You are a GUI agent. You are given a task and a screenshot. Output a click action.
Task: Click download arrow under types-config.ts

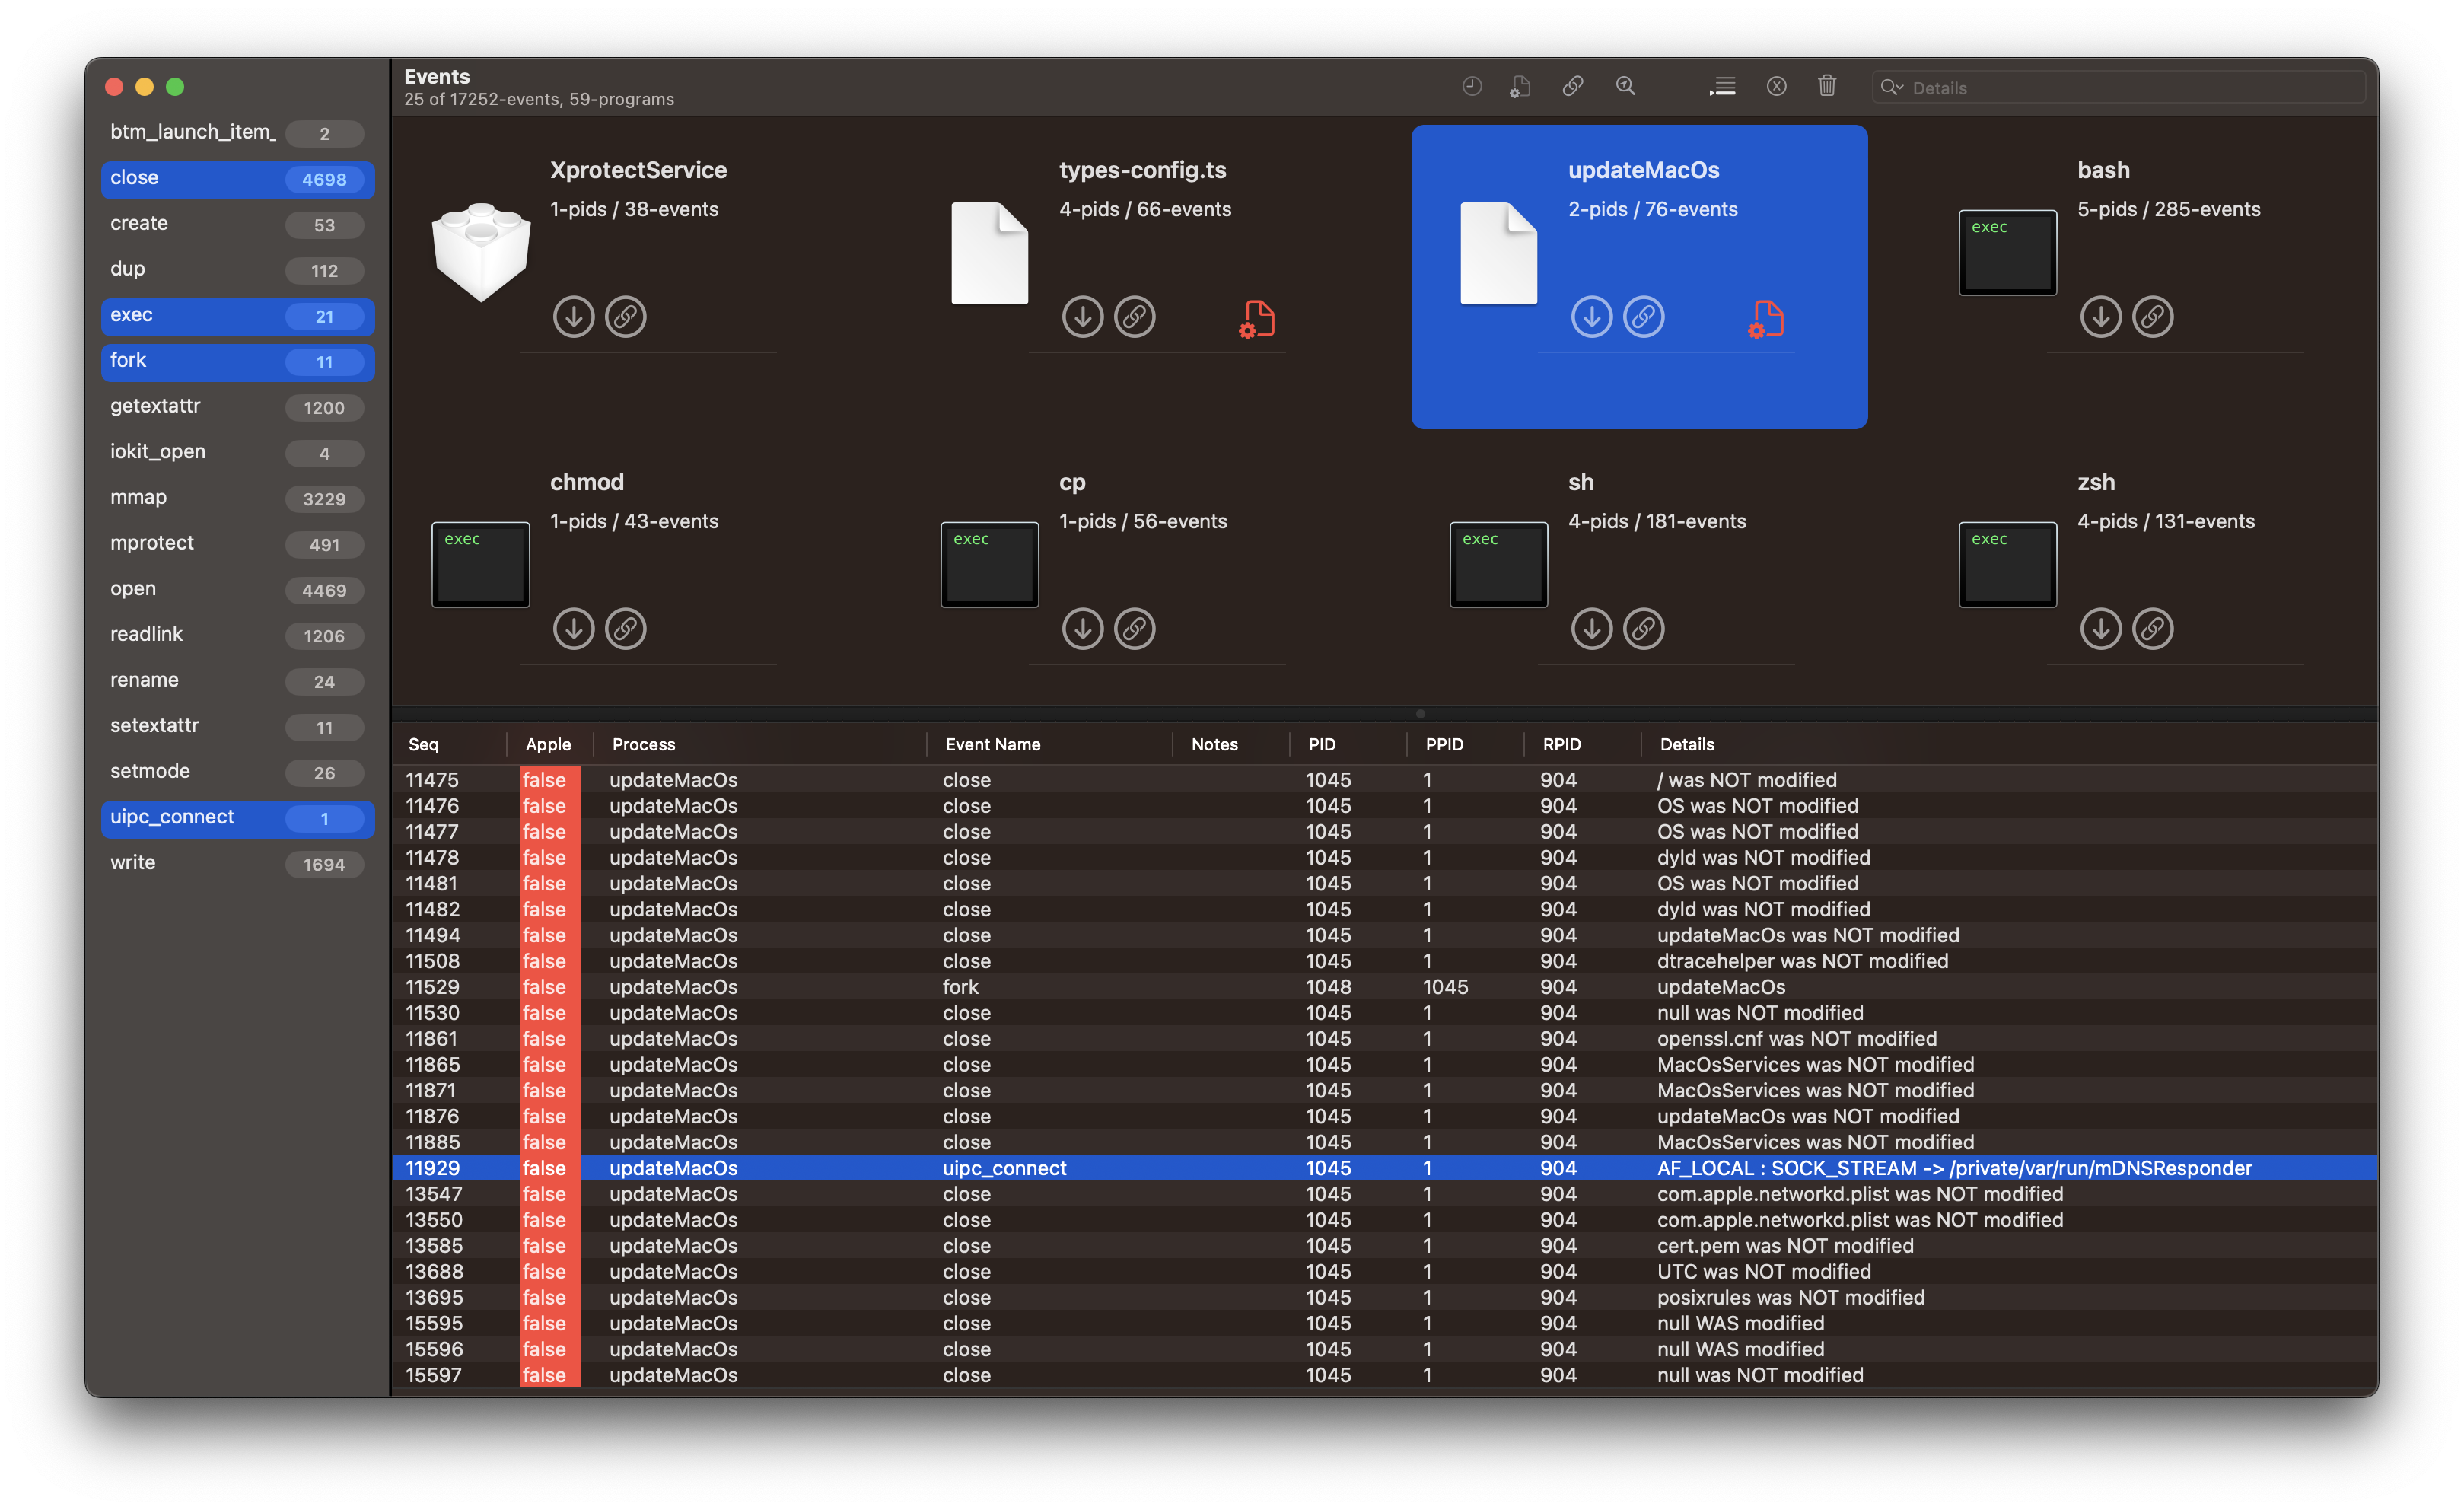(1083, 317)
